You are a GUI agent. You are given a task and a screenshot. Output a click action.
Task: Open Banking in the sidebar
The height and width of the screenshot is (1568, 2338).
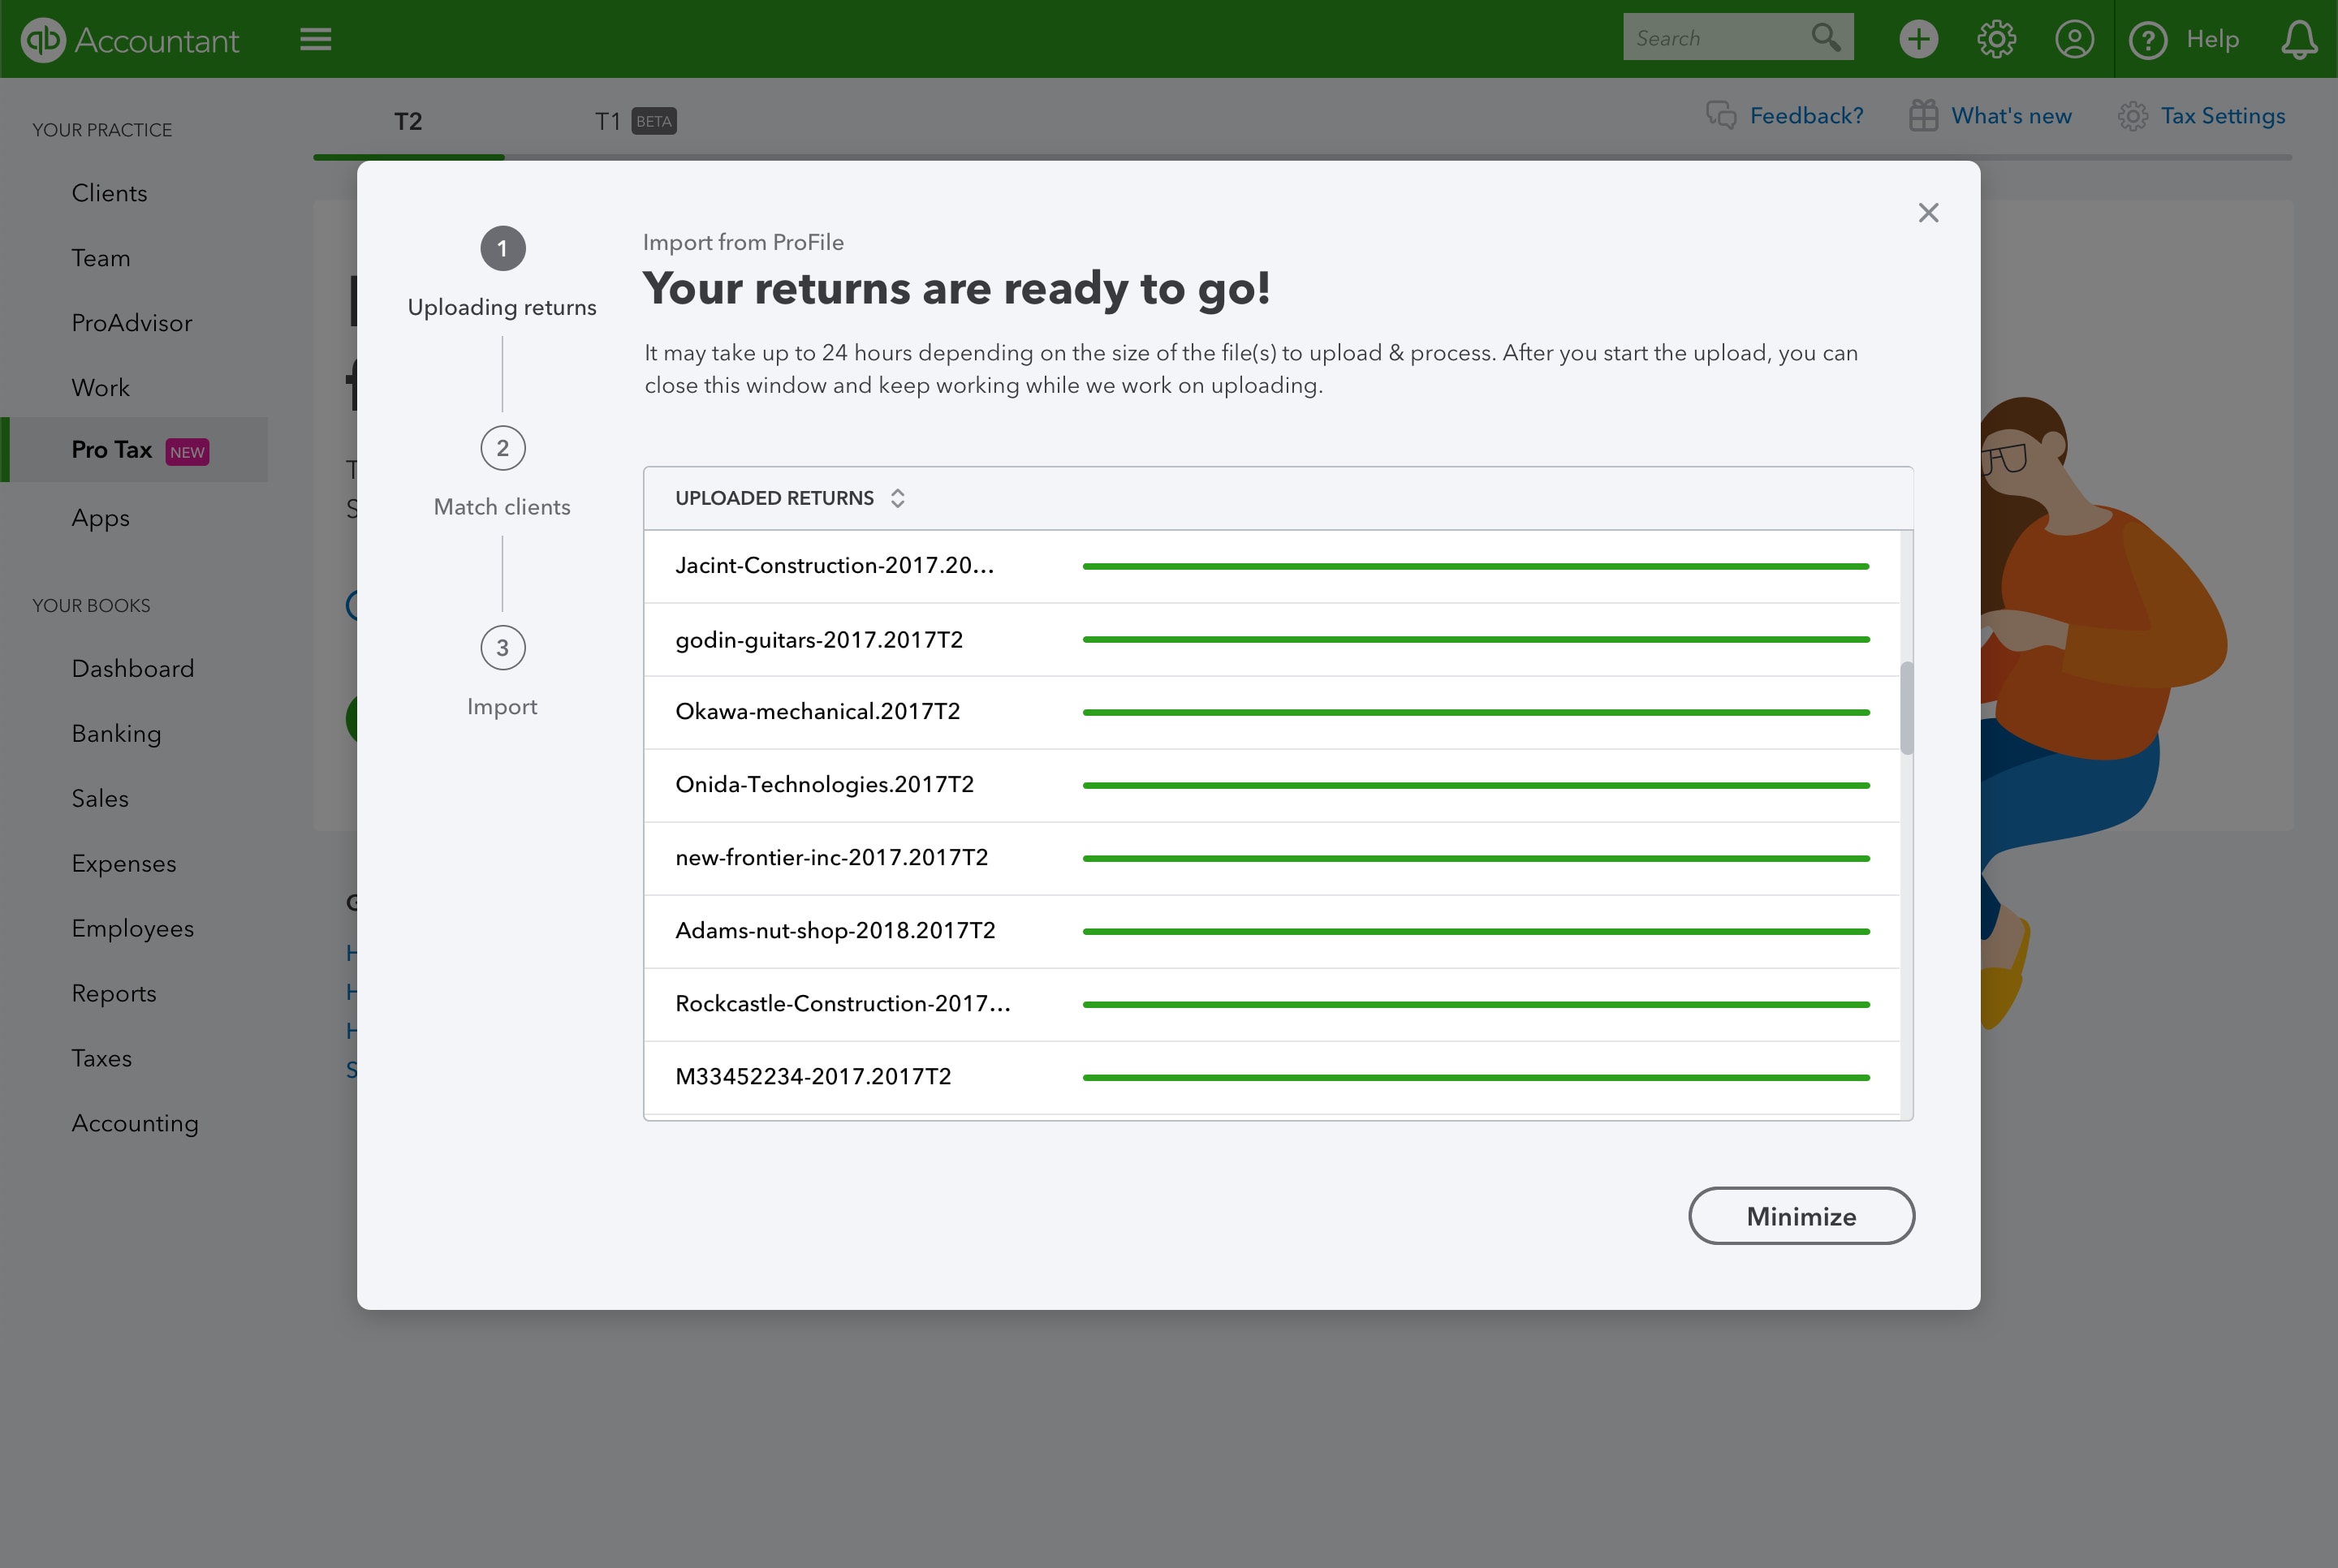click(116, 734)
